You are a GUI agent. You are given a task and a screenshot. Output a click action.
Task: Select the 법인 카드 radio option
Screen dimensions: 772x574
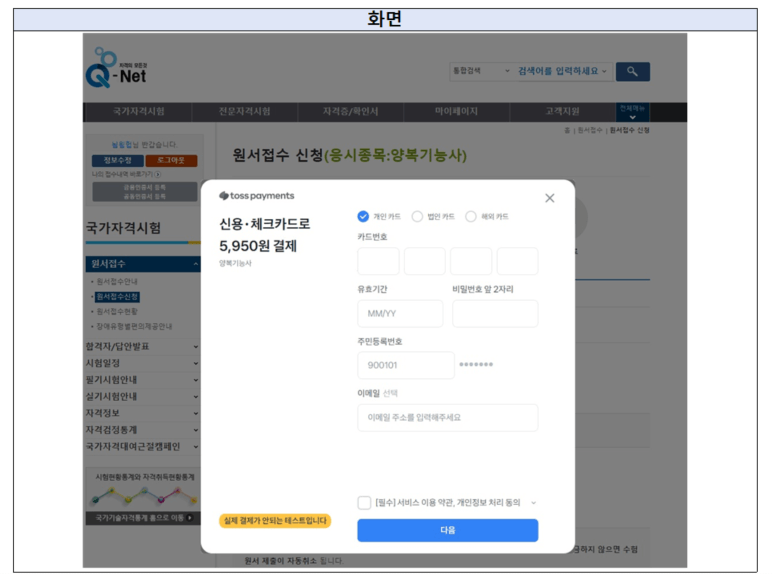tap(417, 217)
